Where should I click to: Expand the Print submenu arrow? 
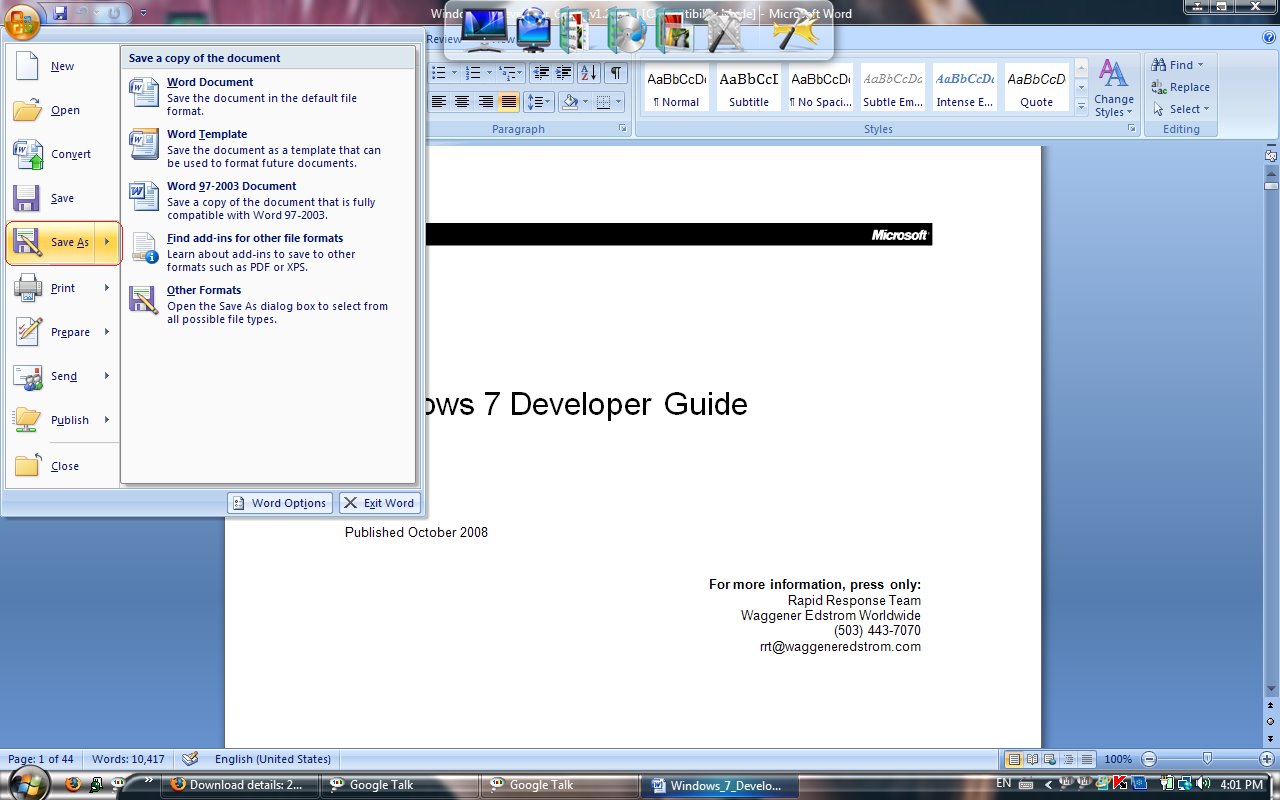pyautogui.click(x=107, y=288)
